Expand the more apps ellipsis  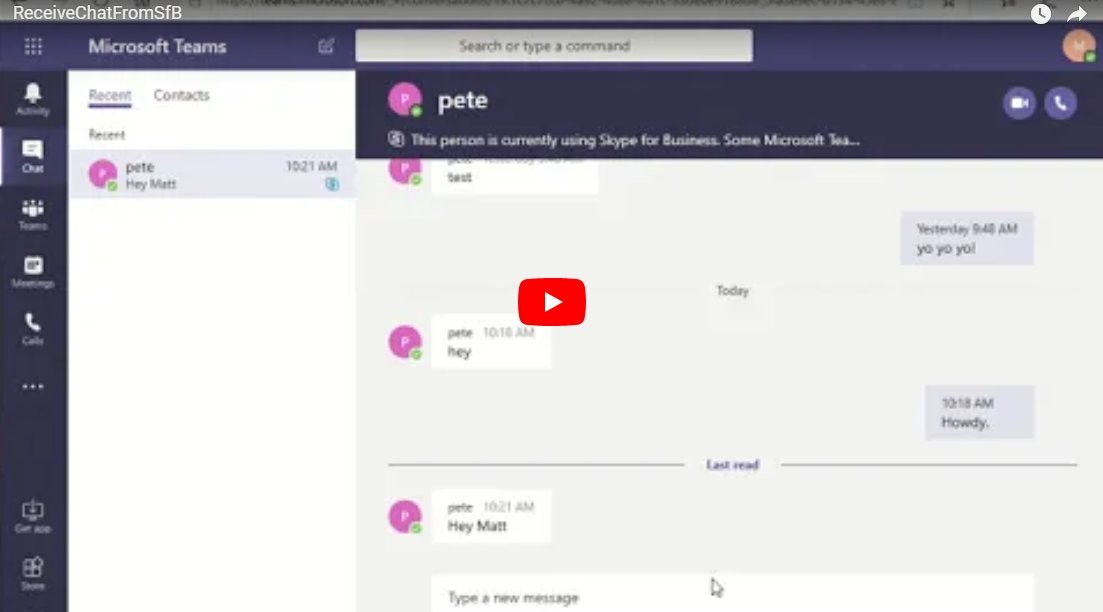33,387
